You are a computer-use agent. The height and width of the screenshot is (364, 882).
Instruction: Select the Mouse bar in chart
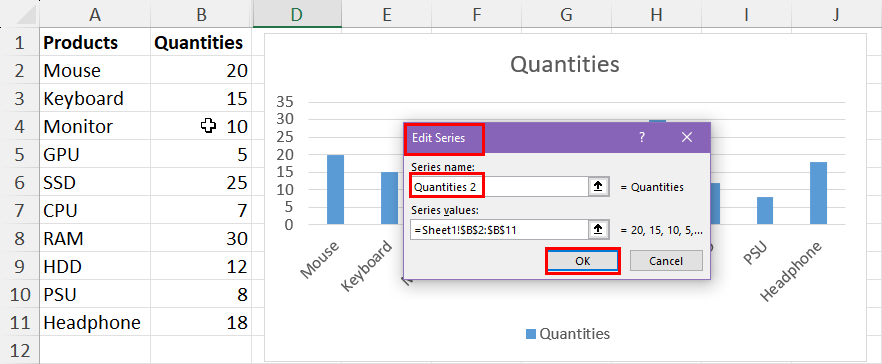[335, 190]
